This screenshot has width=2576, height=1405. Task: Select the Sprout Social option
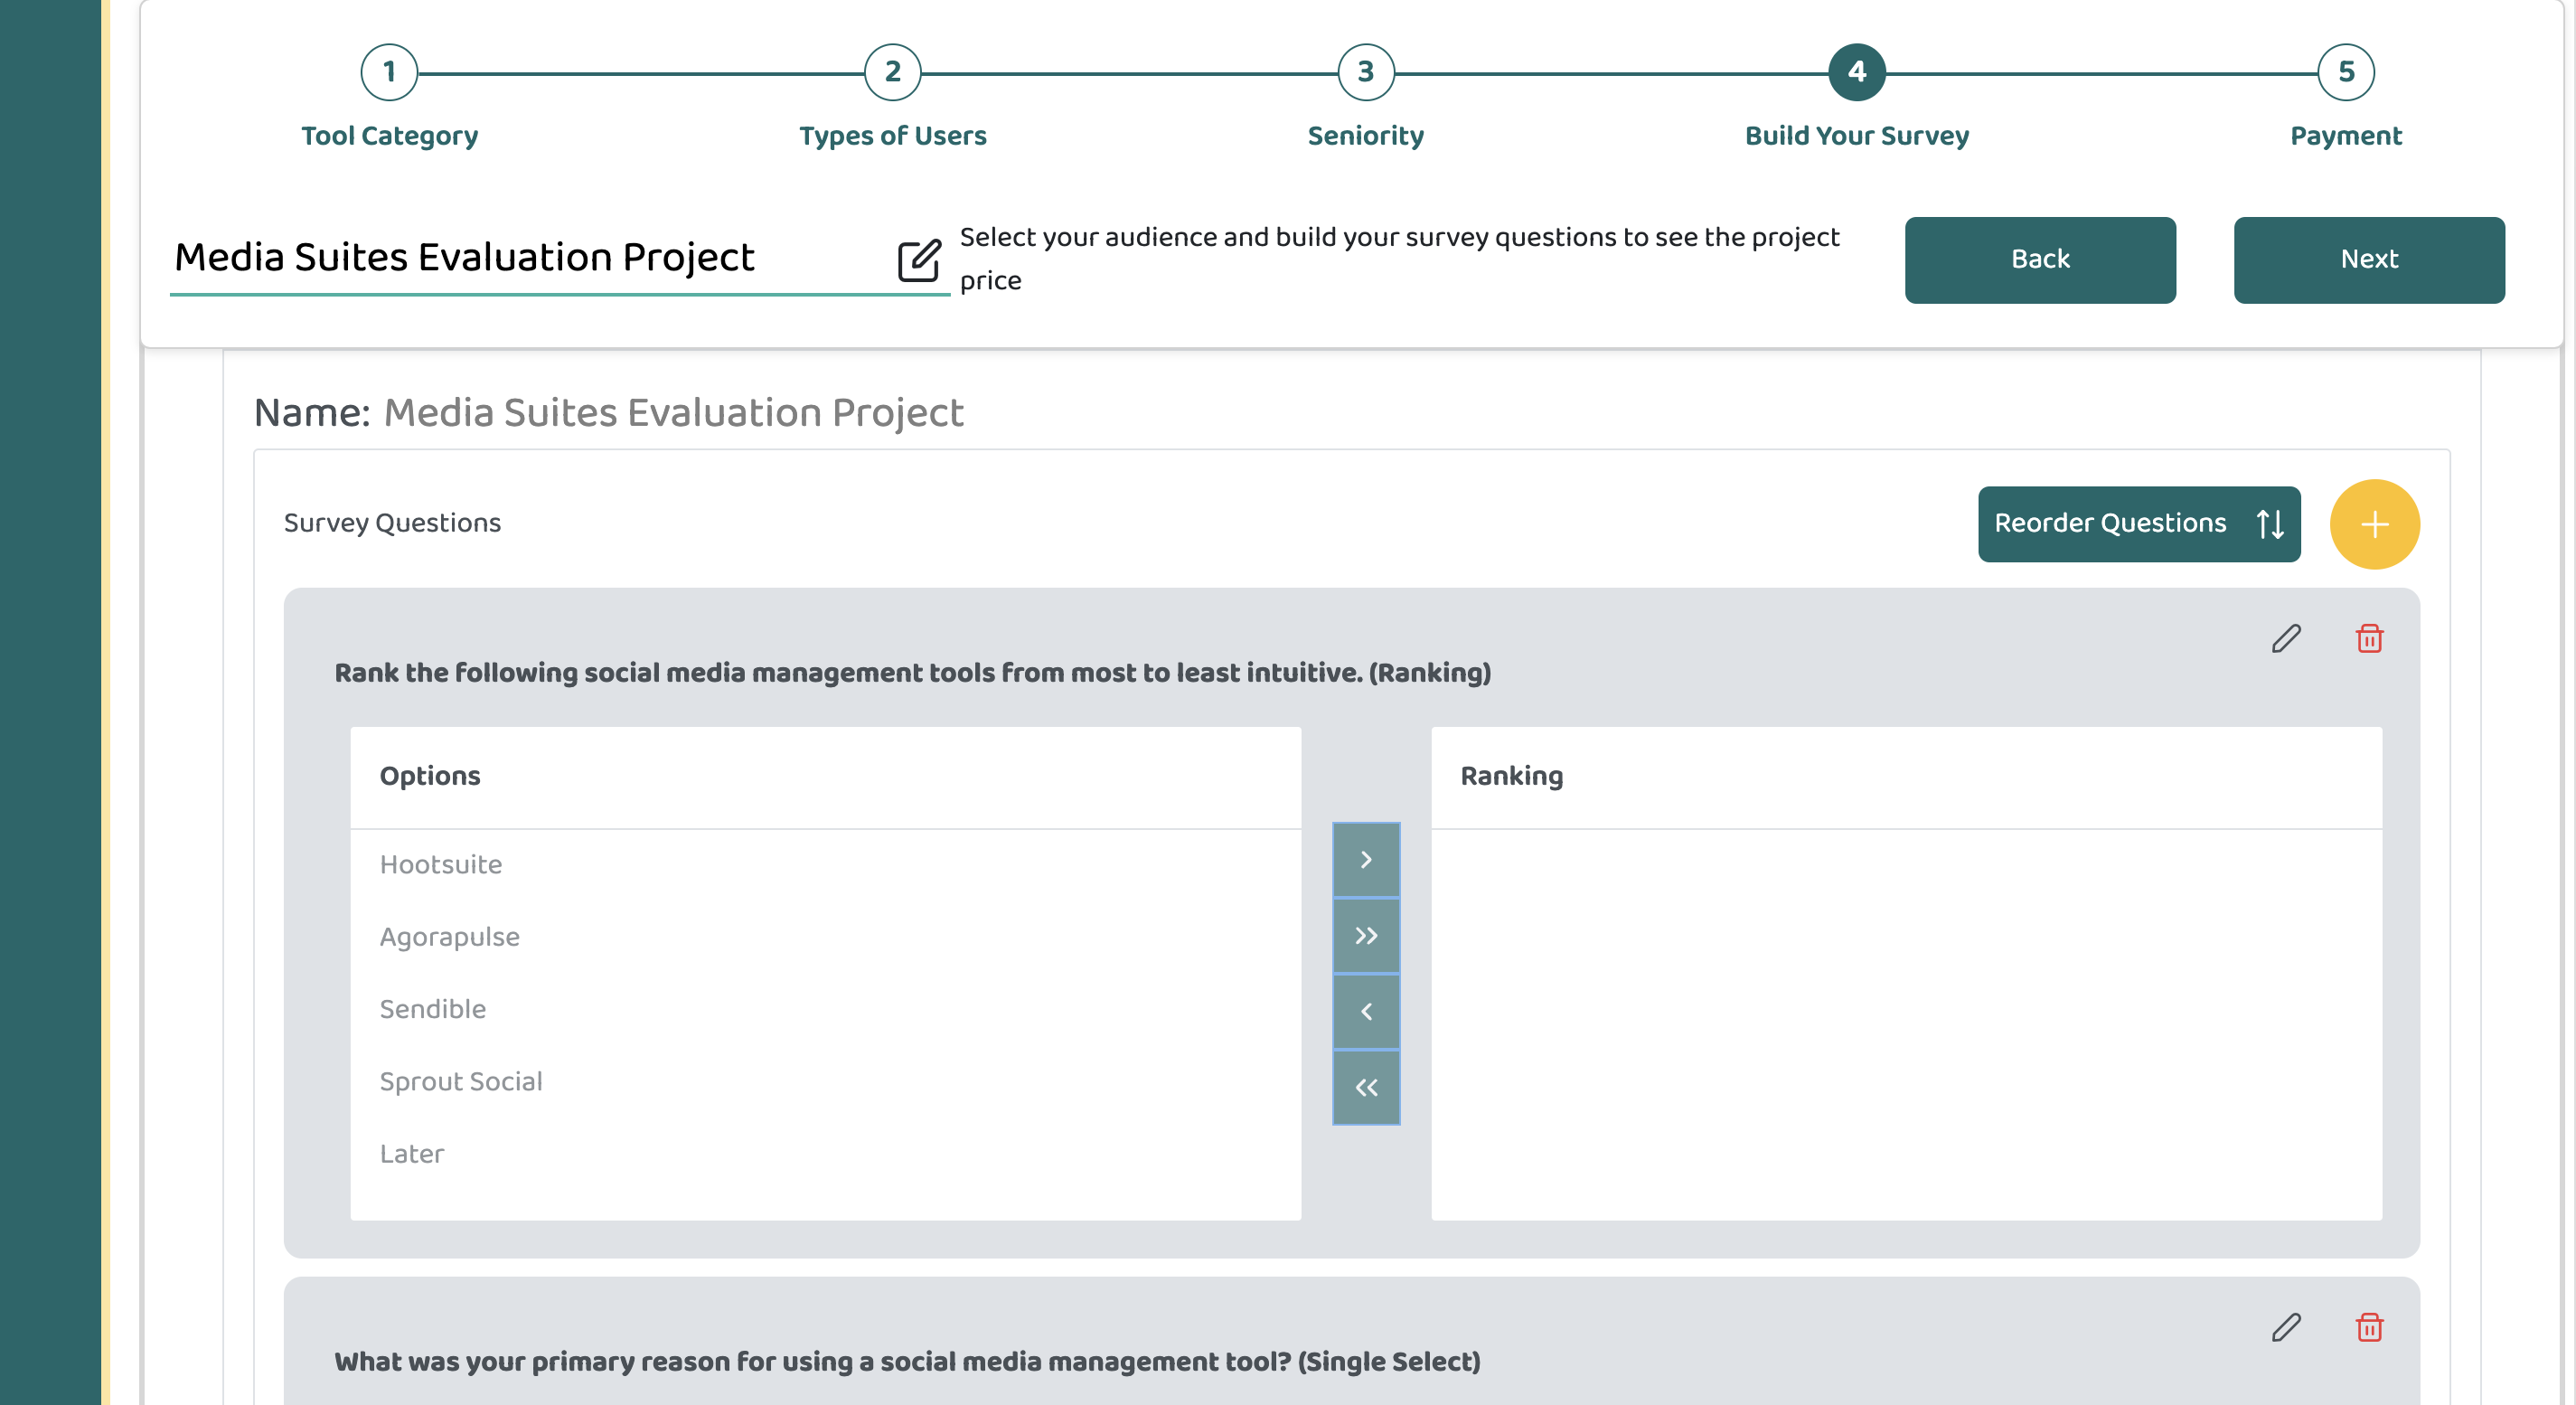461,1082
